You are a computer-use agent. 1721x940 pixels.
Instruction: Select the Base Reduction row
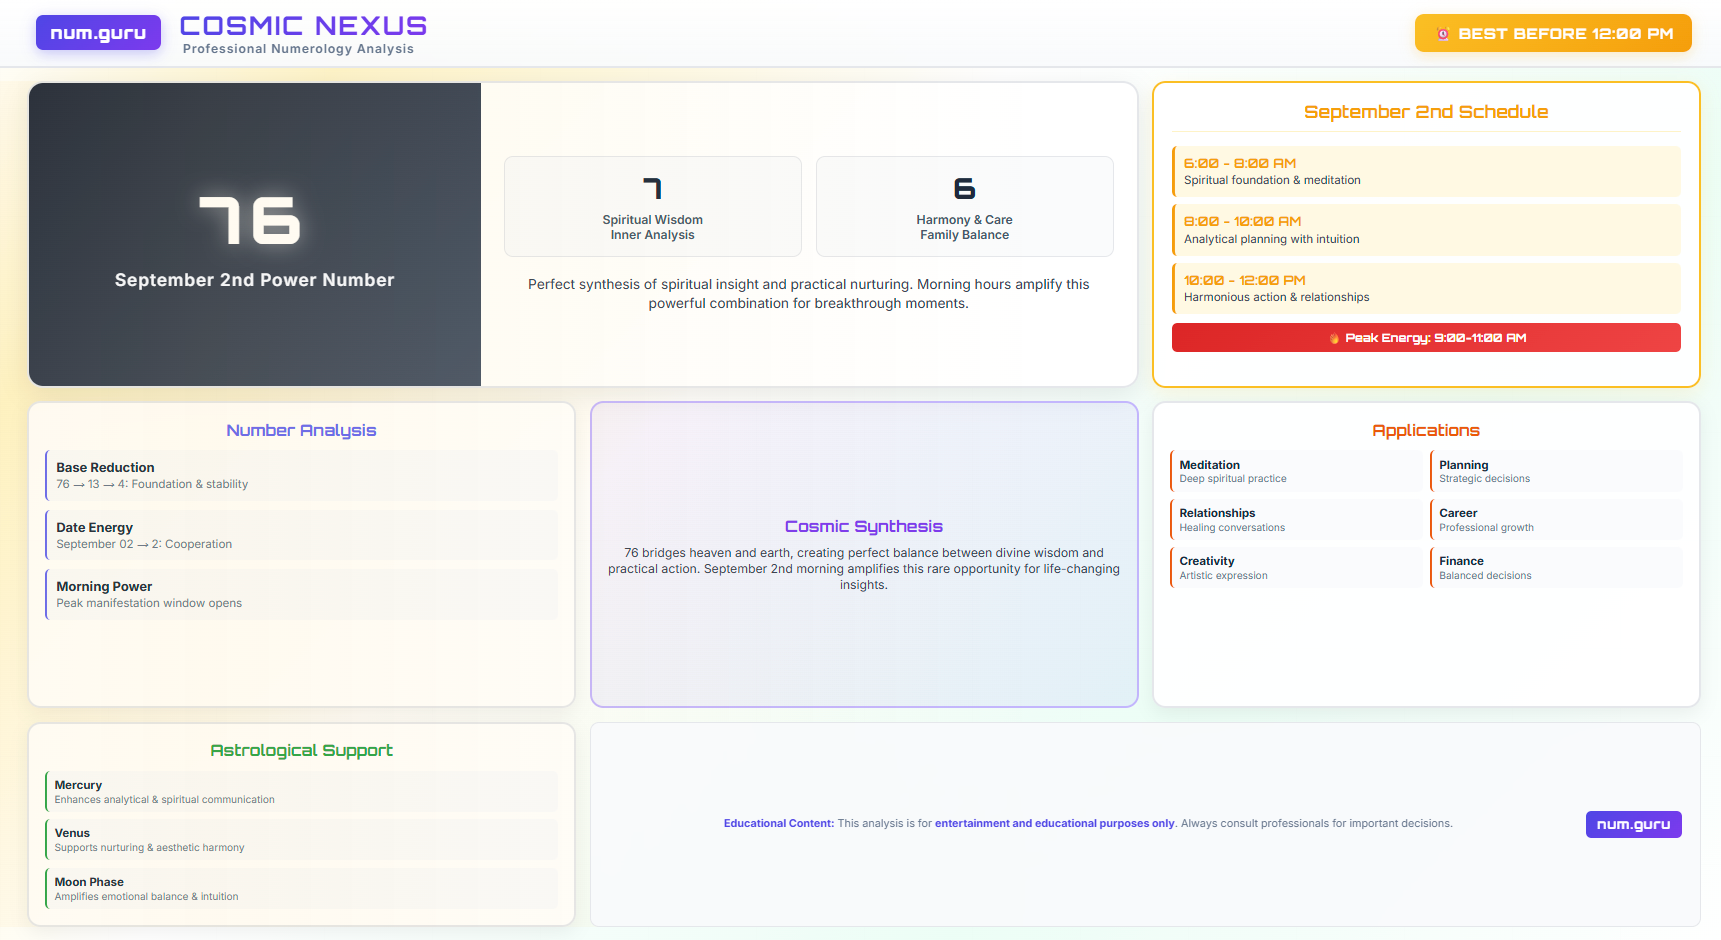(x=301, y=475)
